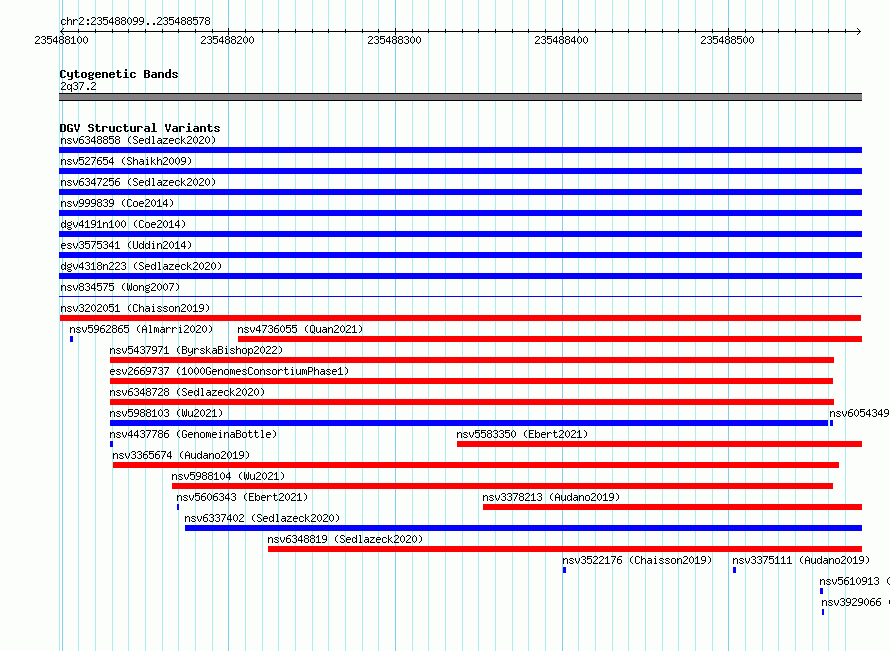This screenshot has height=651, width=890.
Task: Click nsv5988103 (Wu2021) label
Action: (166, 413)
